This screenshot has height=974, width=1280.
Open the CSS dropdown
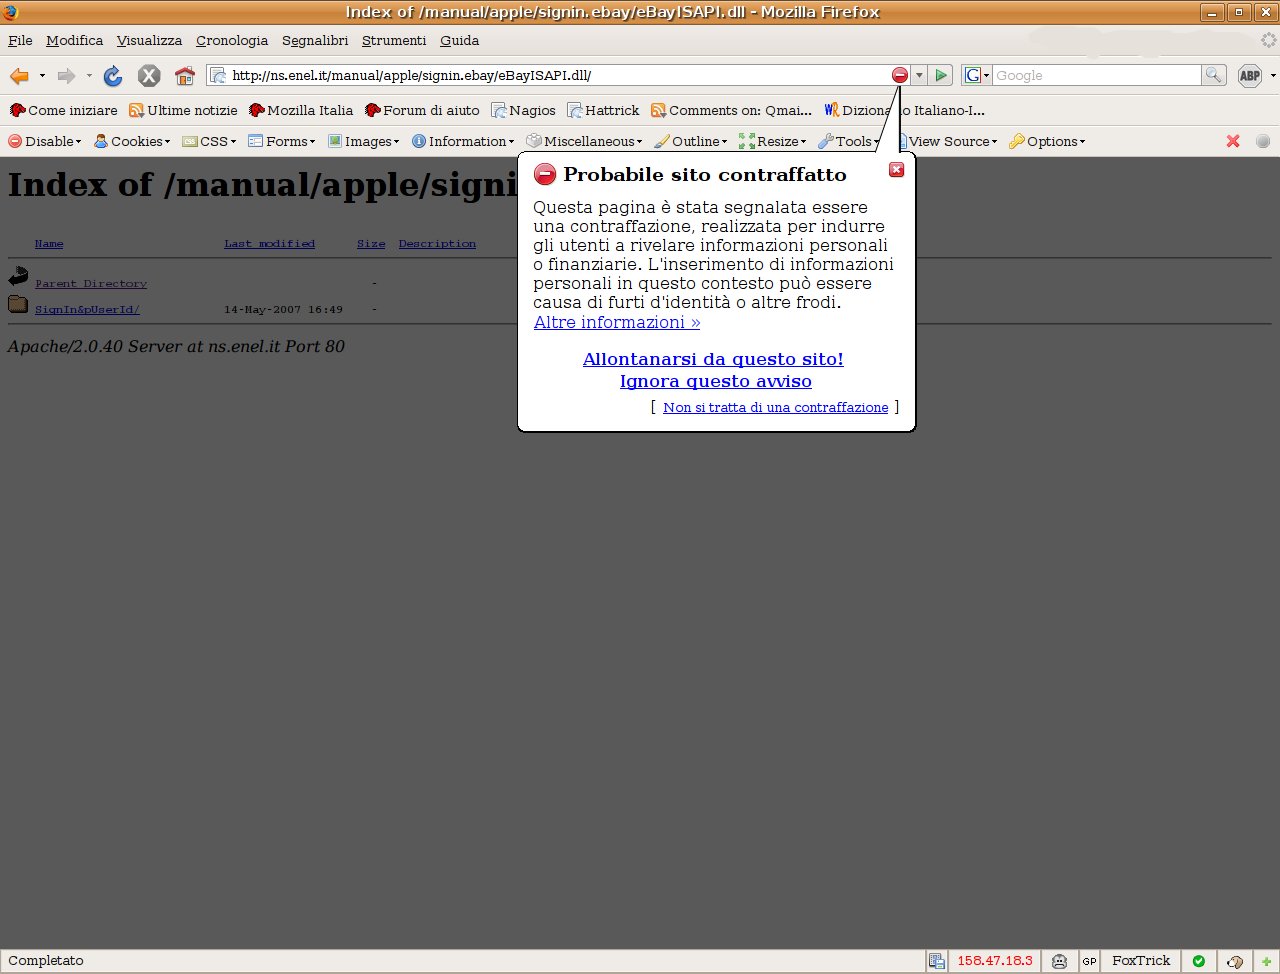click(210, 141)
